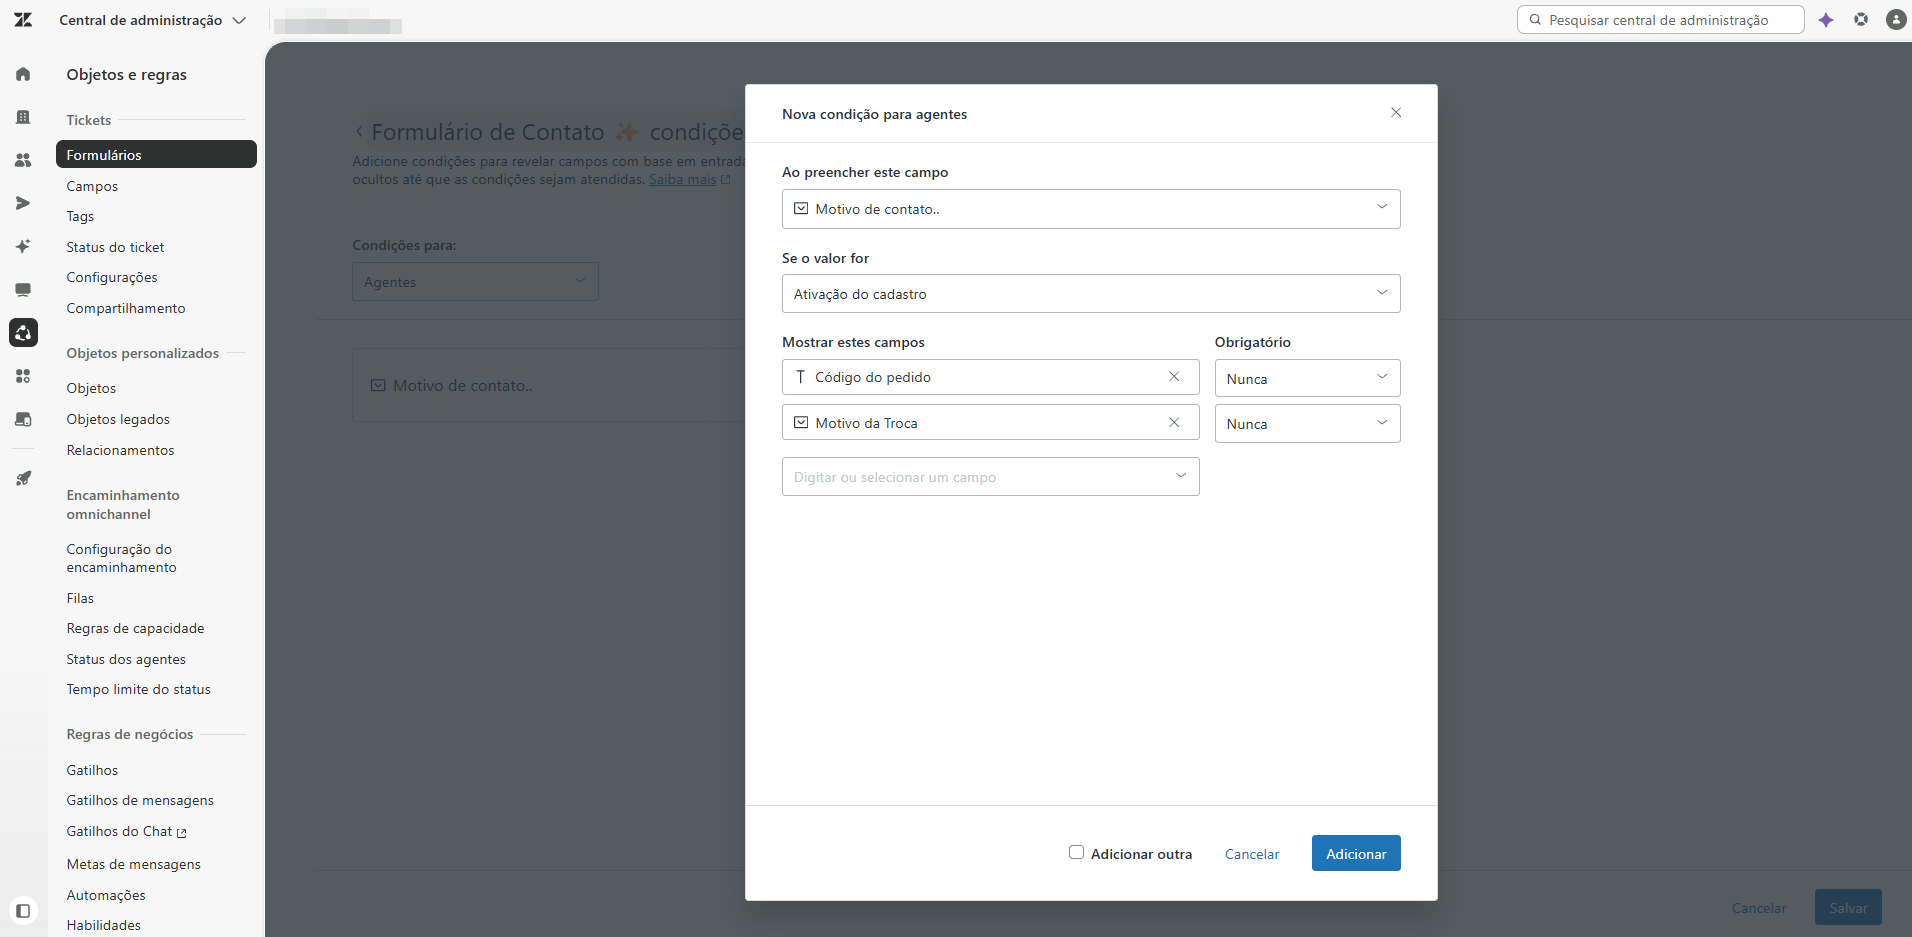Open the Digitar ou selecionar um campo combobox

click(x=990, y=477)
